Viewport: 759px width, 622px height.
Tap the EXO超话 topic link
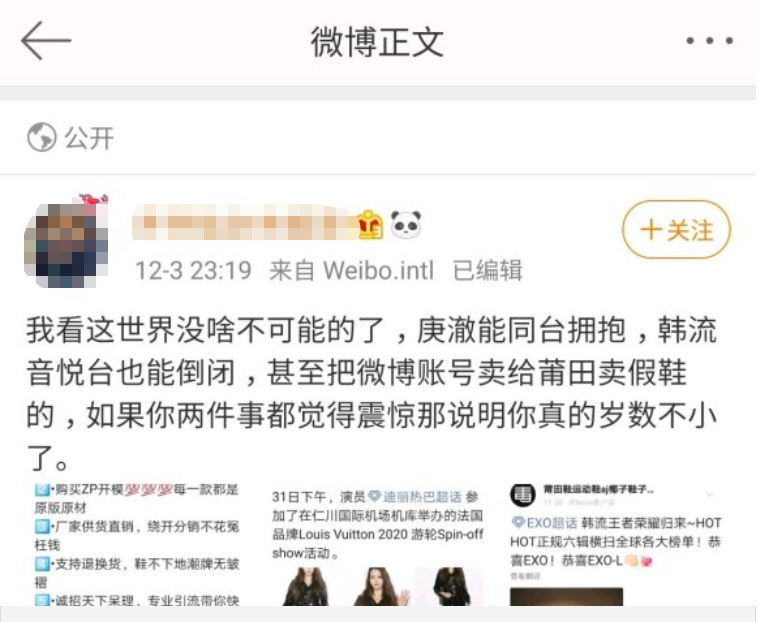pyautogui.click(x=544, y=523)
